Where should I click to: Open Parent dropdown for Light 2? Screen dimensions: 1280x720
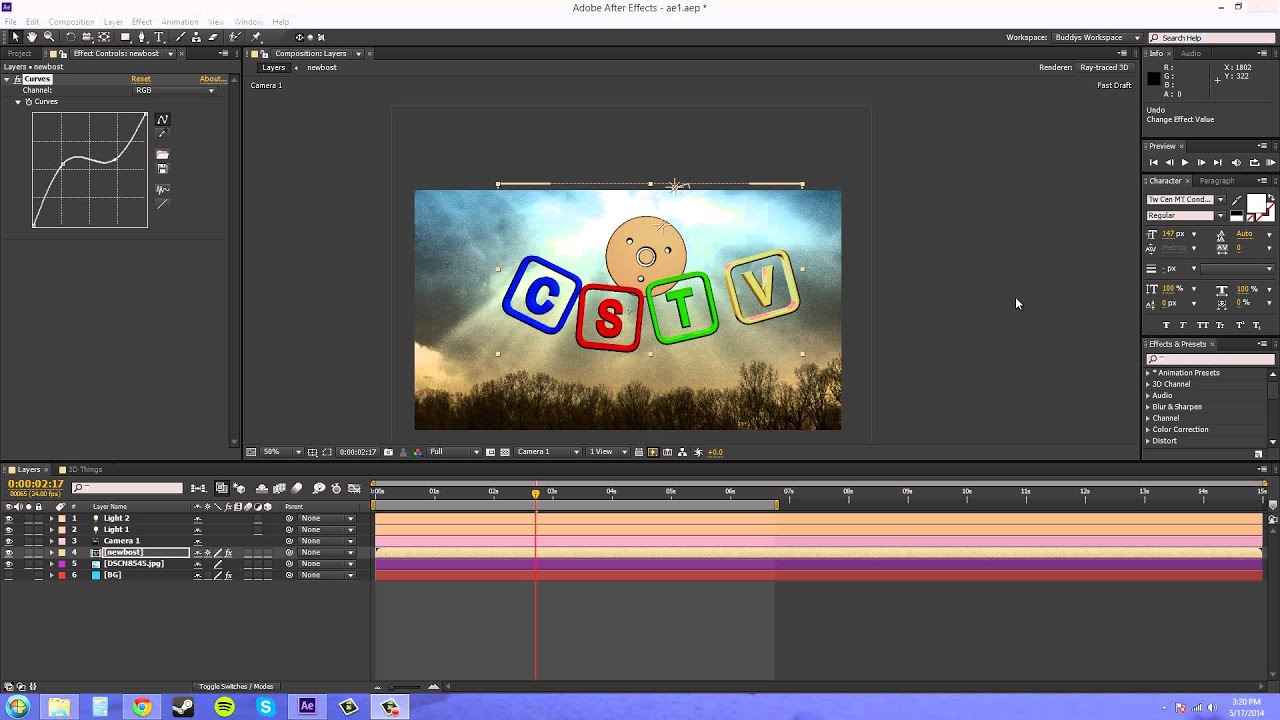pos(327,518)
